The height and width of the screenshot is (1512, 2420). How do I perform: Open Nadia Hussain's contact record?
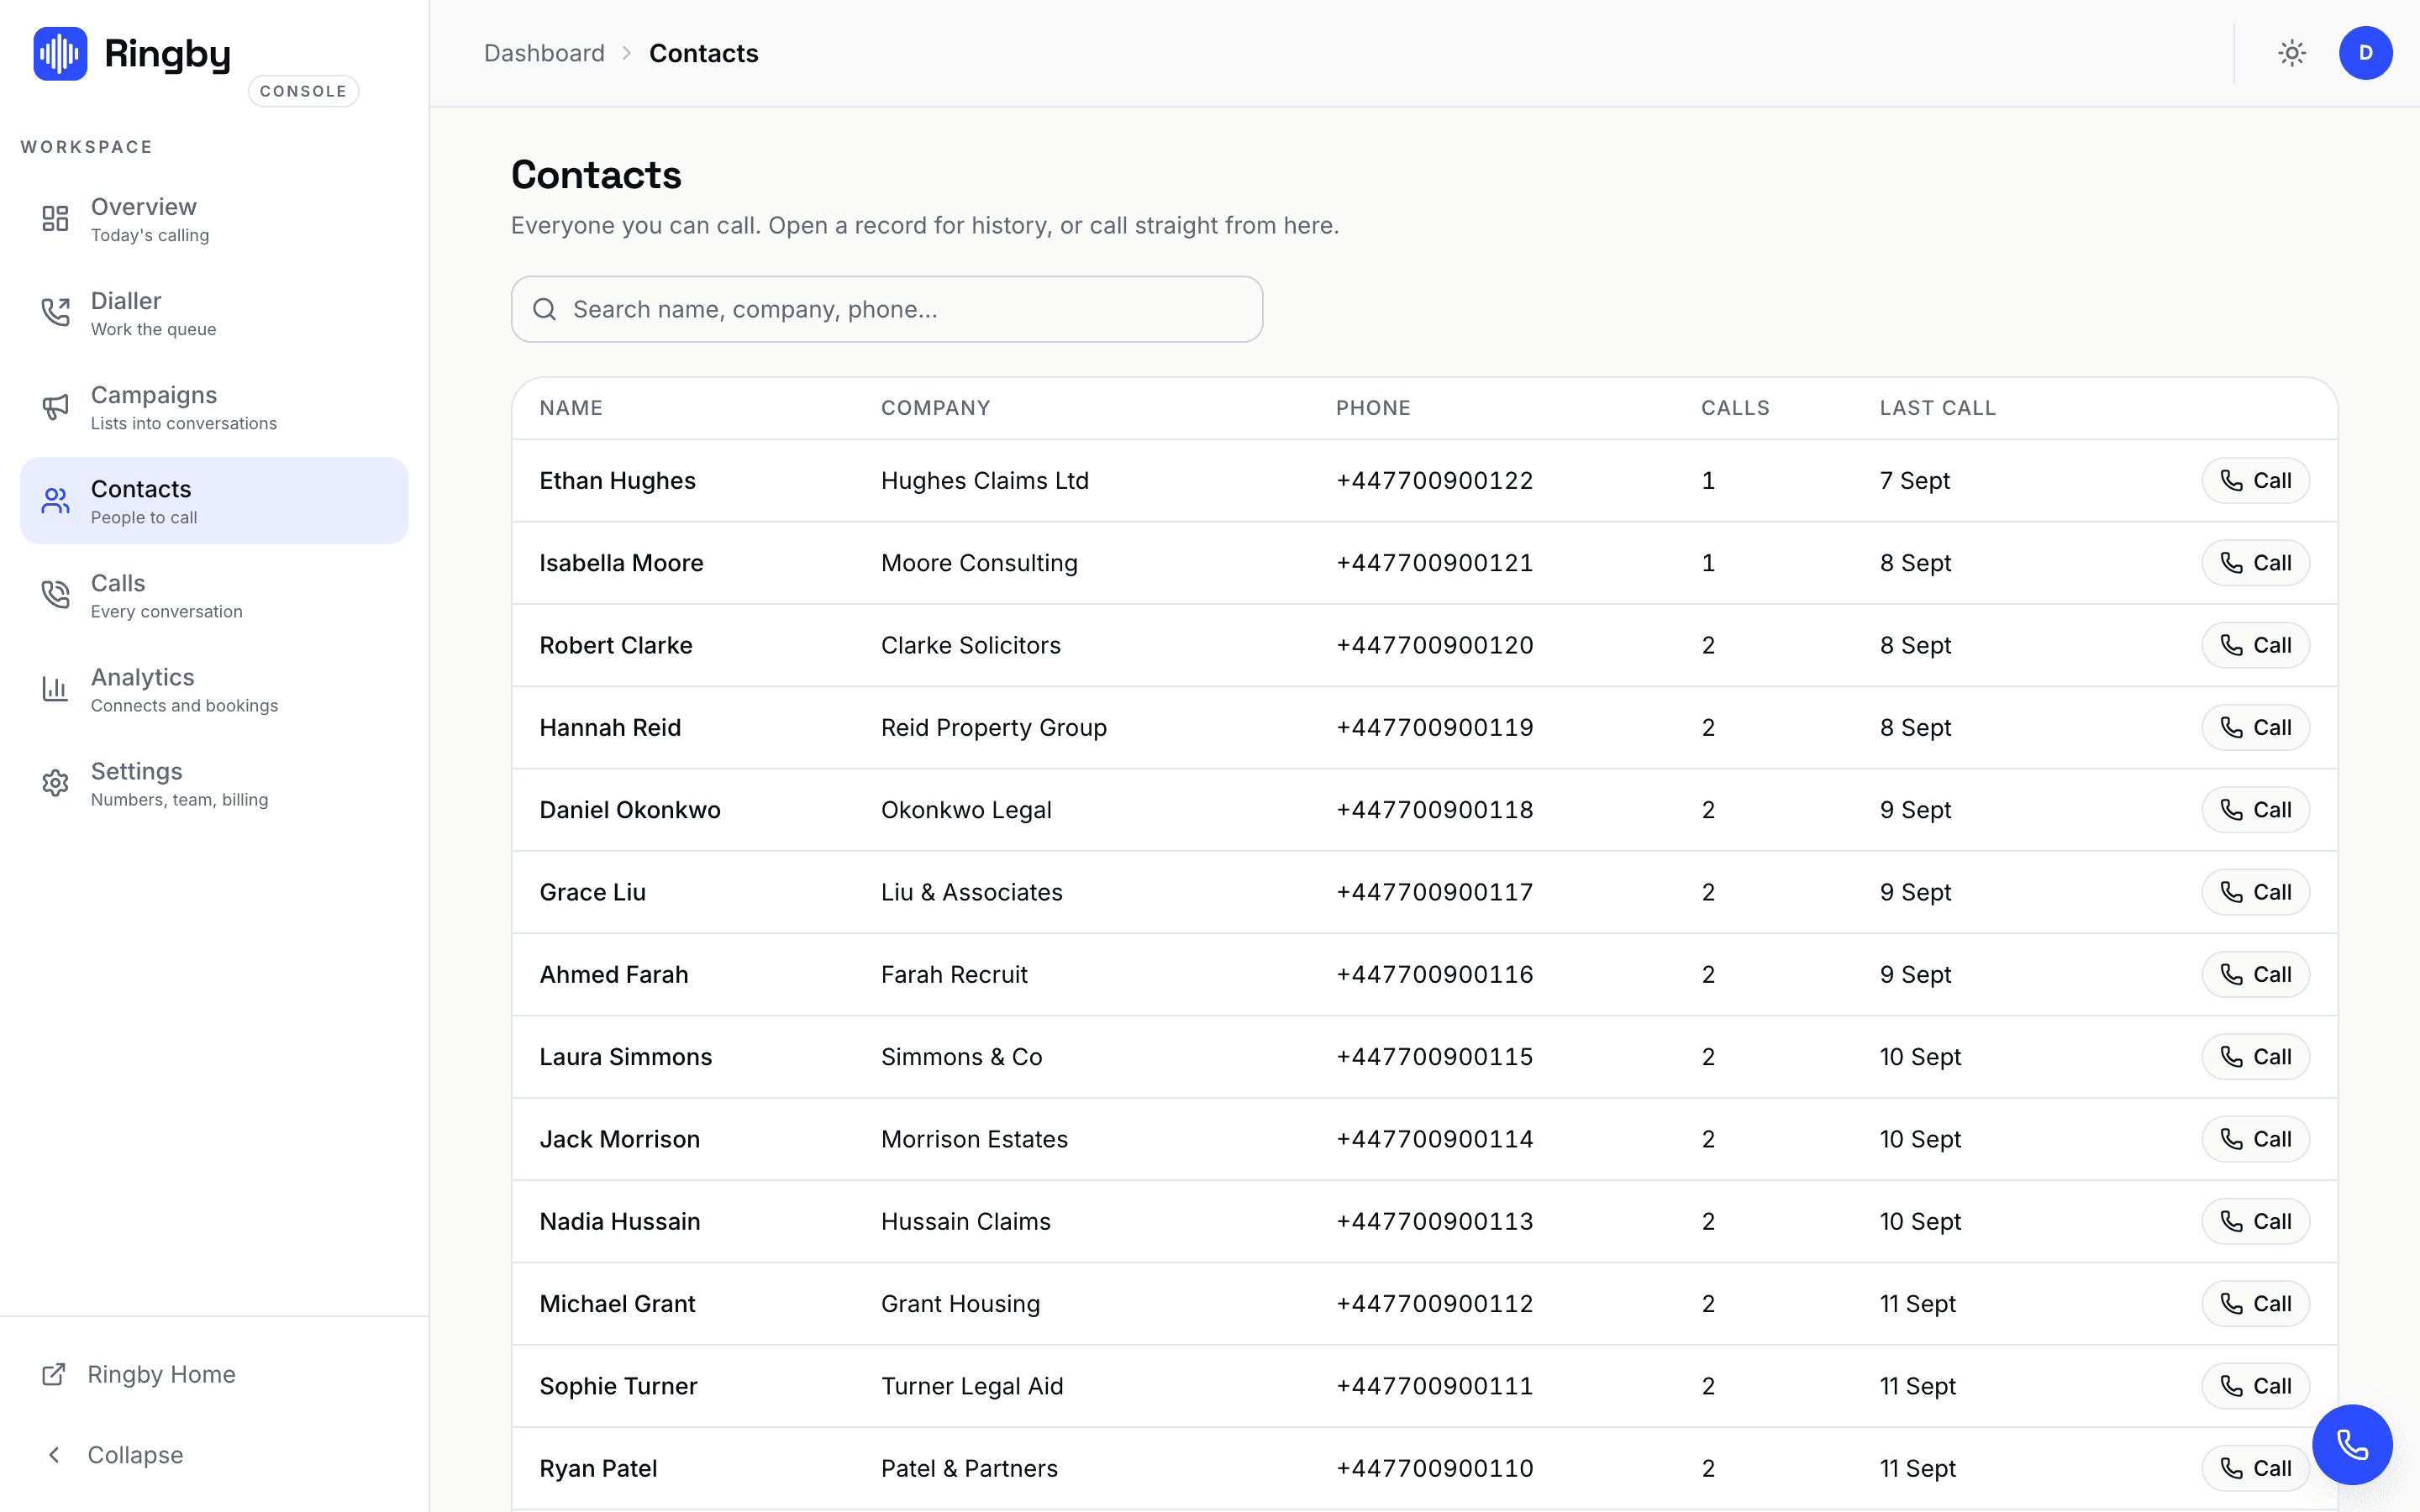619,1221
